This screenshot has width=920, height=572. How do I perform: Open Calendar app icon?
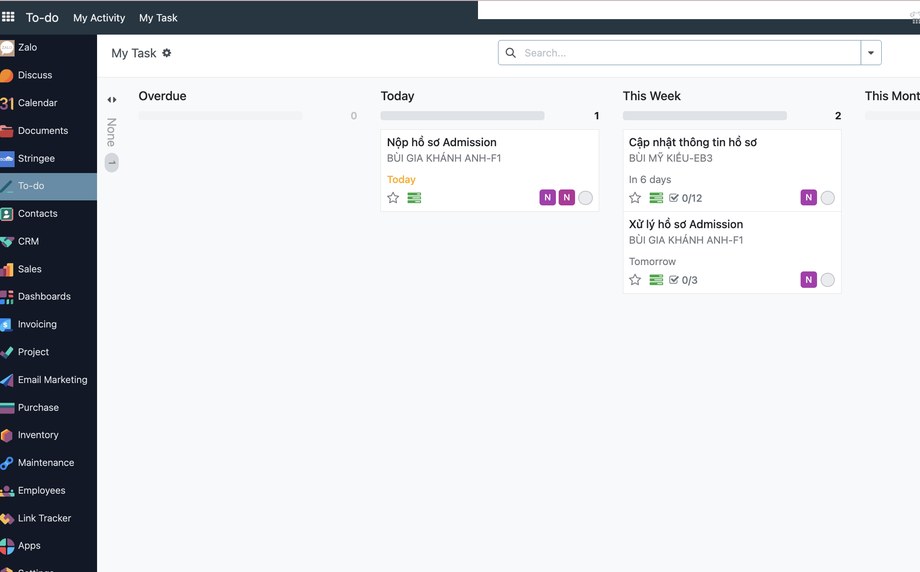[7, 103]
